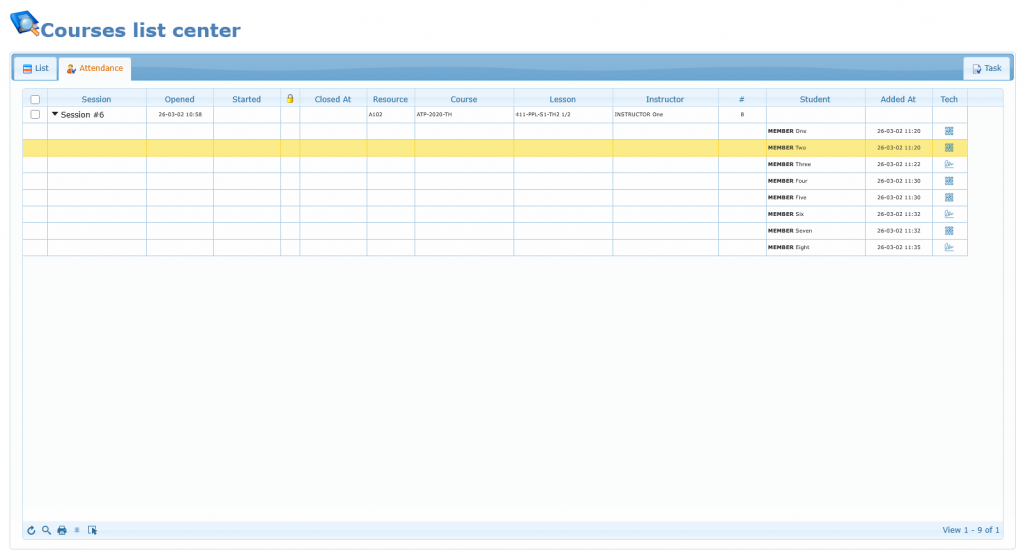Sort by the Student column header
Screen dimensions: 1024x559
click(815, 99)
